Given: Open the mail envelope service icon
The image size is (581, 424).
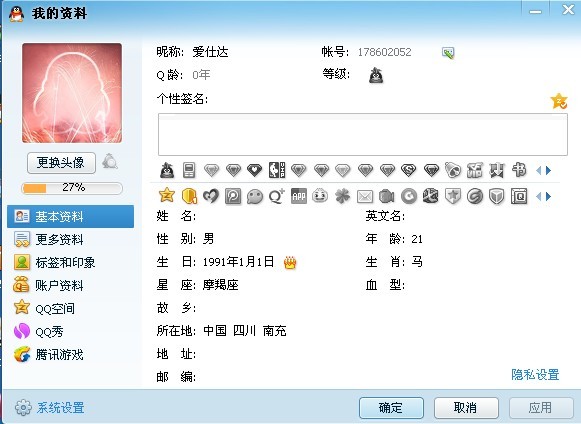Looking at the screenshot, I should 365,196.
